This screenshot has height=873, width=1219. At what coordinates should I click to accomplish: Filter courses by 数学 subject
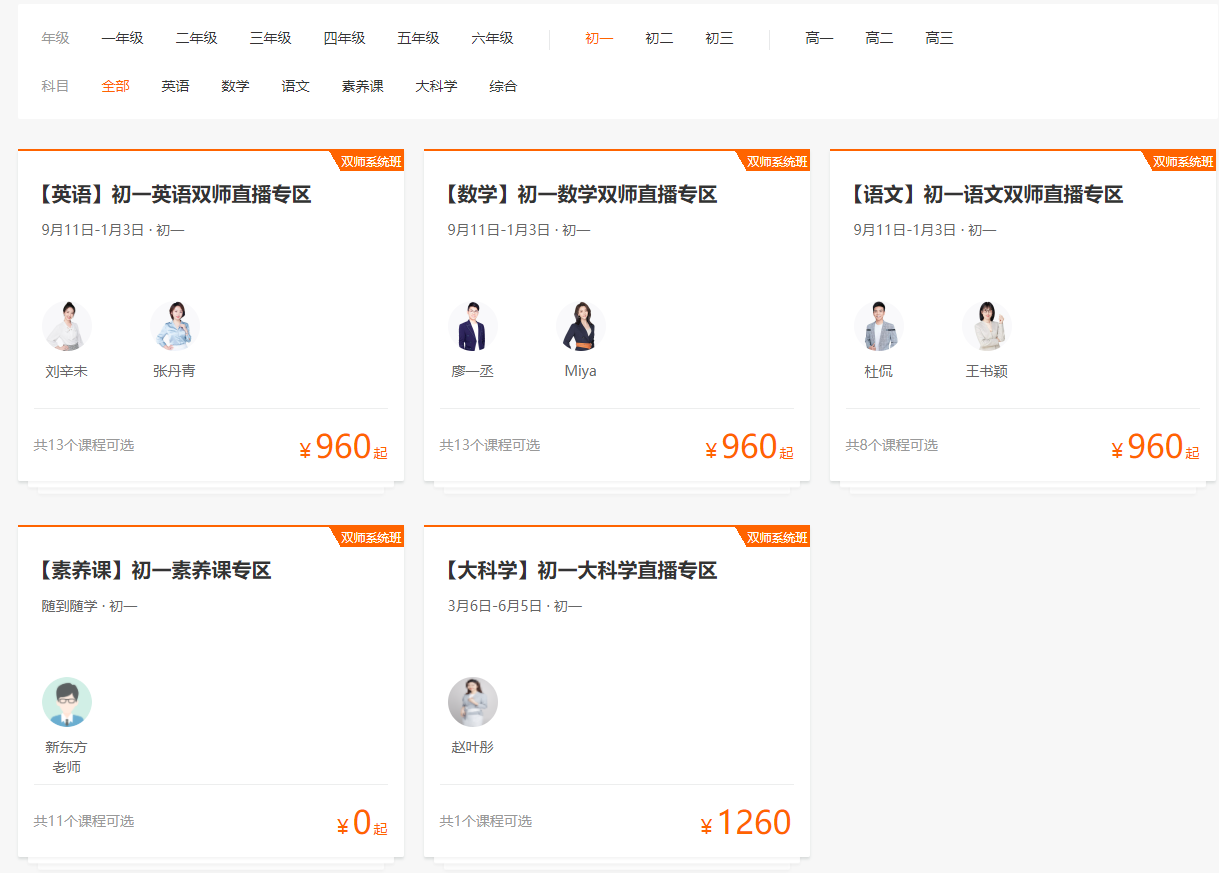[x=235, y=86]
